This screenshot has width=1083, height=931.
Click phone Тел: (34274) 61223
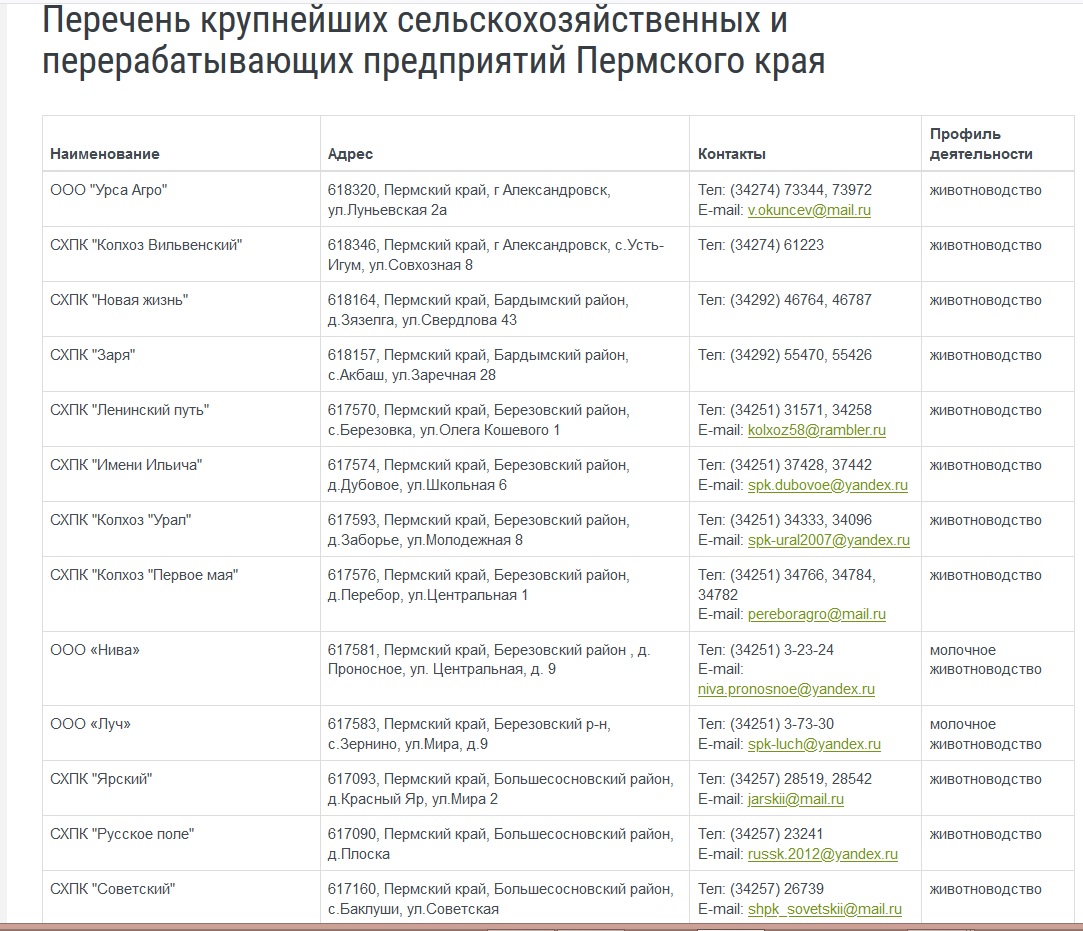(x=760, y=245)
